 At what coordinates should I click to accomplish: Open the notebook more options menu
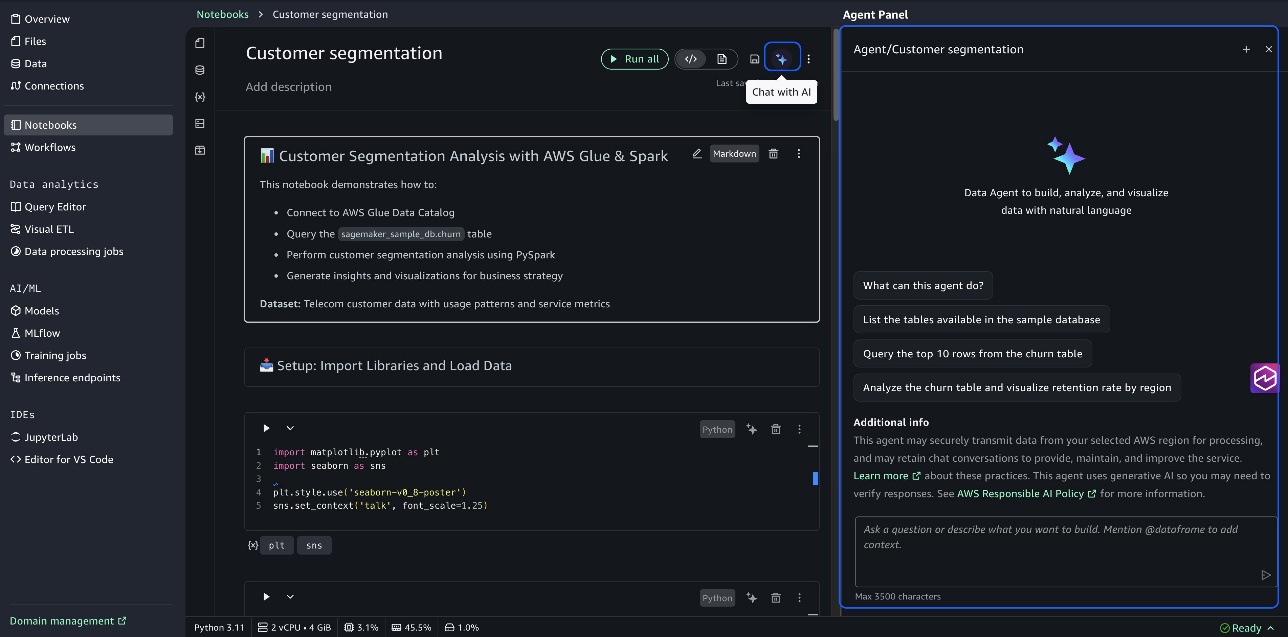click(809, 59)
